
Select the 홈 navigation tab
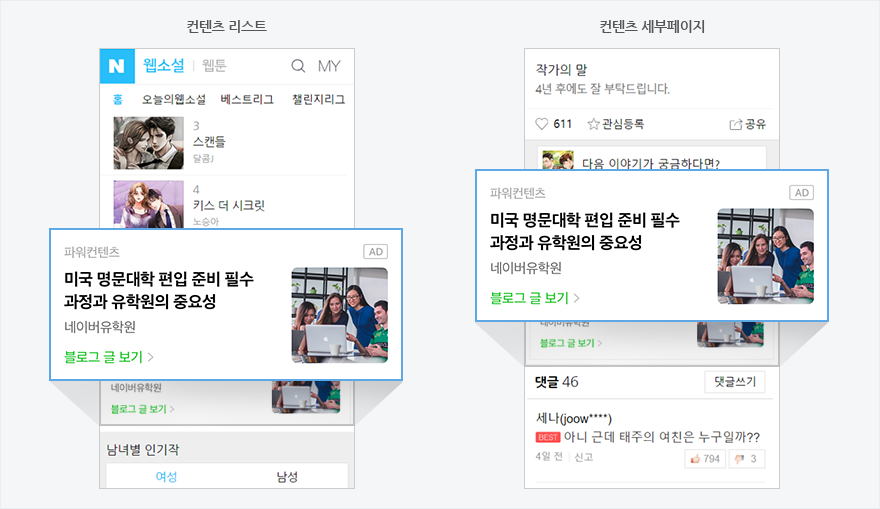click(118, 99)
